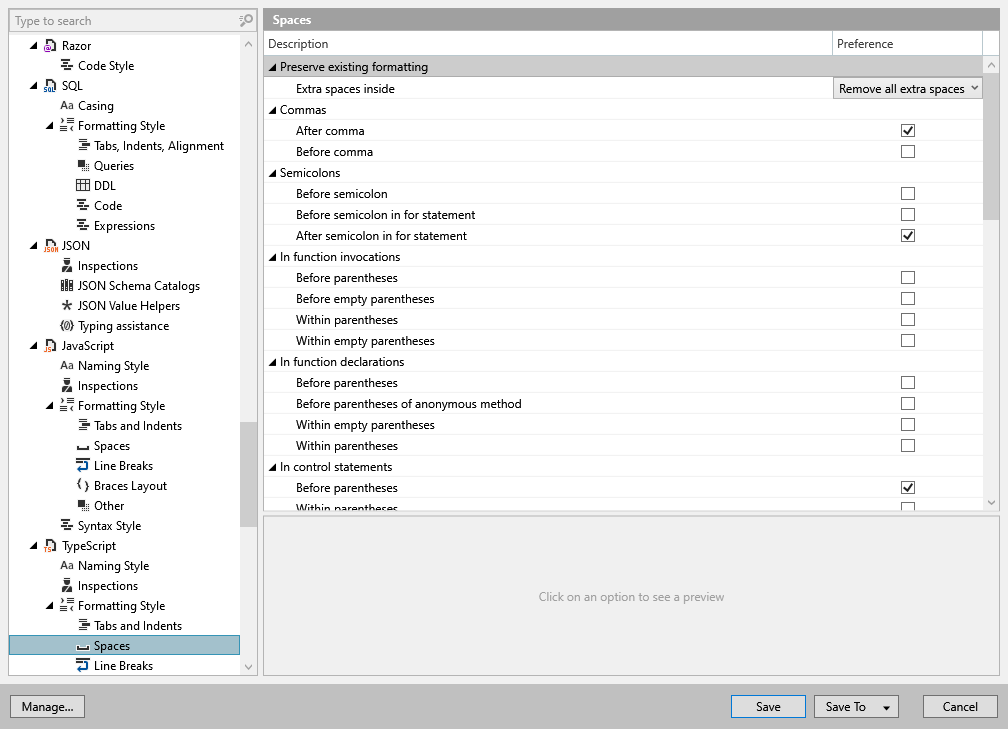Check Before empty parentheses in function invocations
Screen dimensions: 1008x729
(908, 298)
